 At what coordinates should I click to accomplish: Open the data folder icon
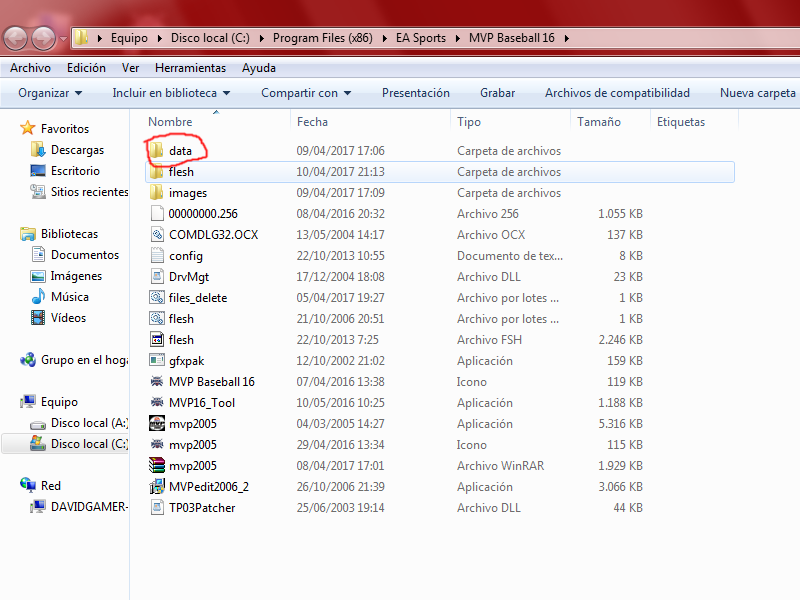click(156, 151)
